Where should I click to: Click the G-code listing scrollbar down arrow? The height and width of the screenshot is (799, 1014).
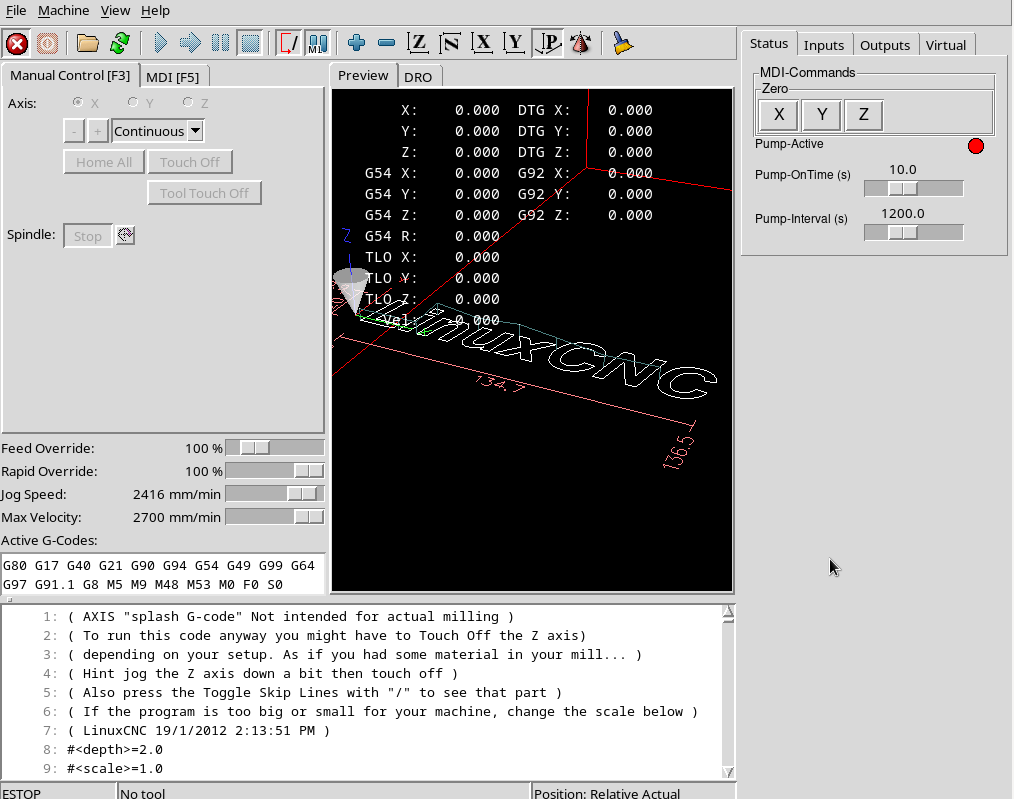[x=728, y=772]
